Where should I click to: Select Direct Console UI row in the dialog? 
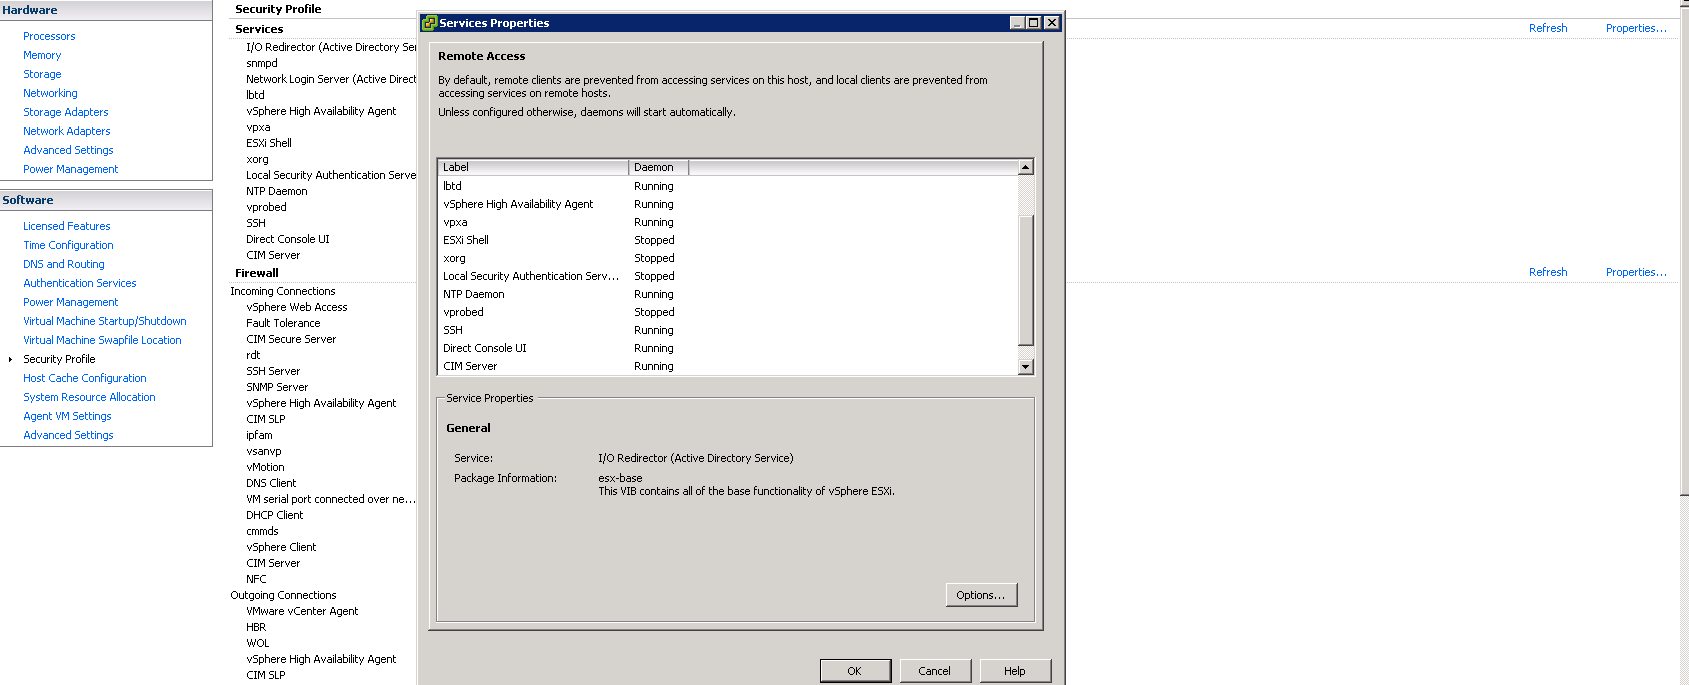728,348
